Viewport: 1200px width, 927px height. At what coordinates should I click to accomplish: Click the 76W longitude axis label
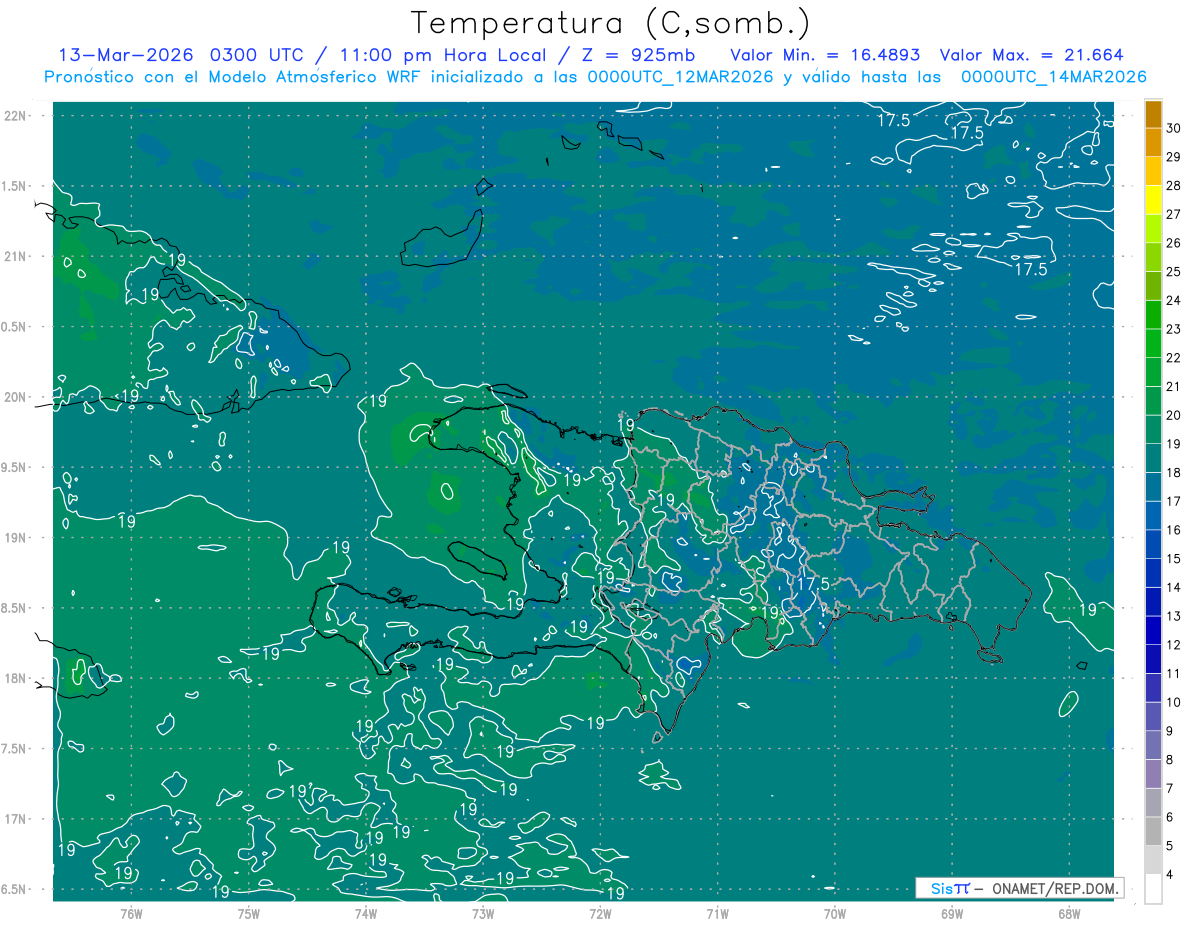tap(131, 913)
